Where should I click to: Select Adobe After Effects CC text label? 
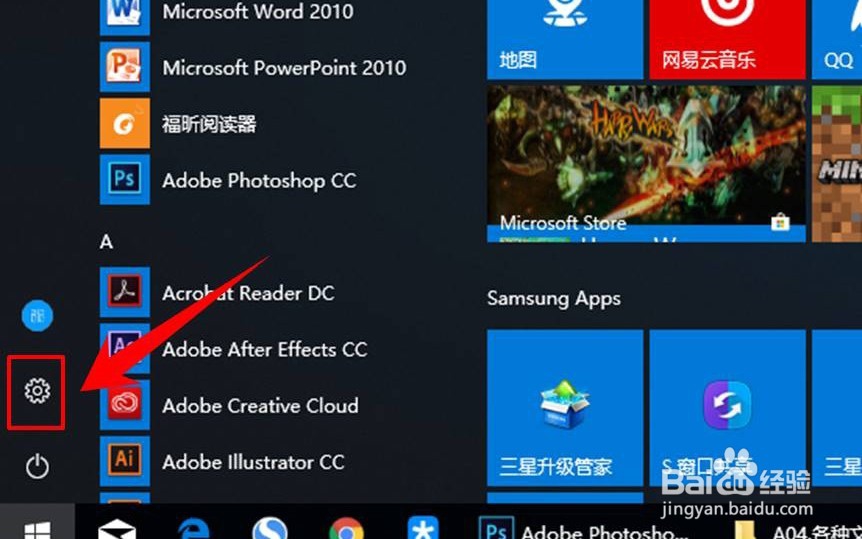point(265,350)
